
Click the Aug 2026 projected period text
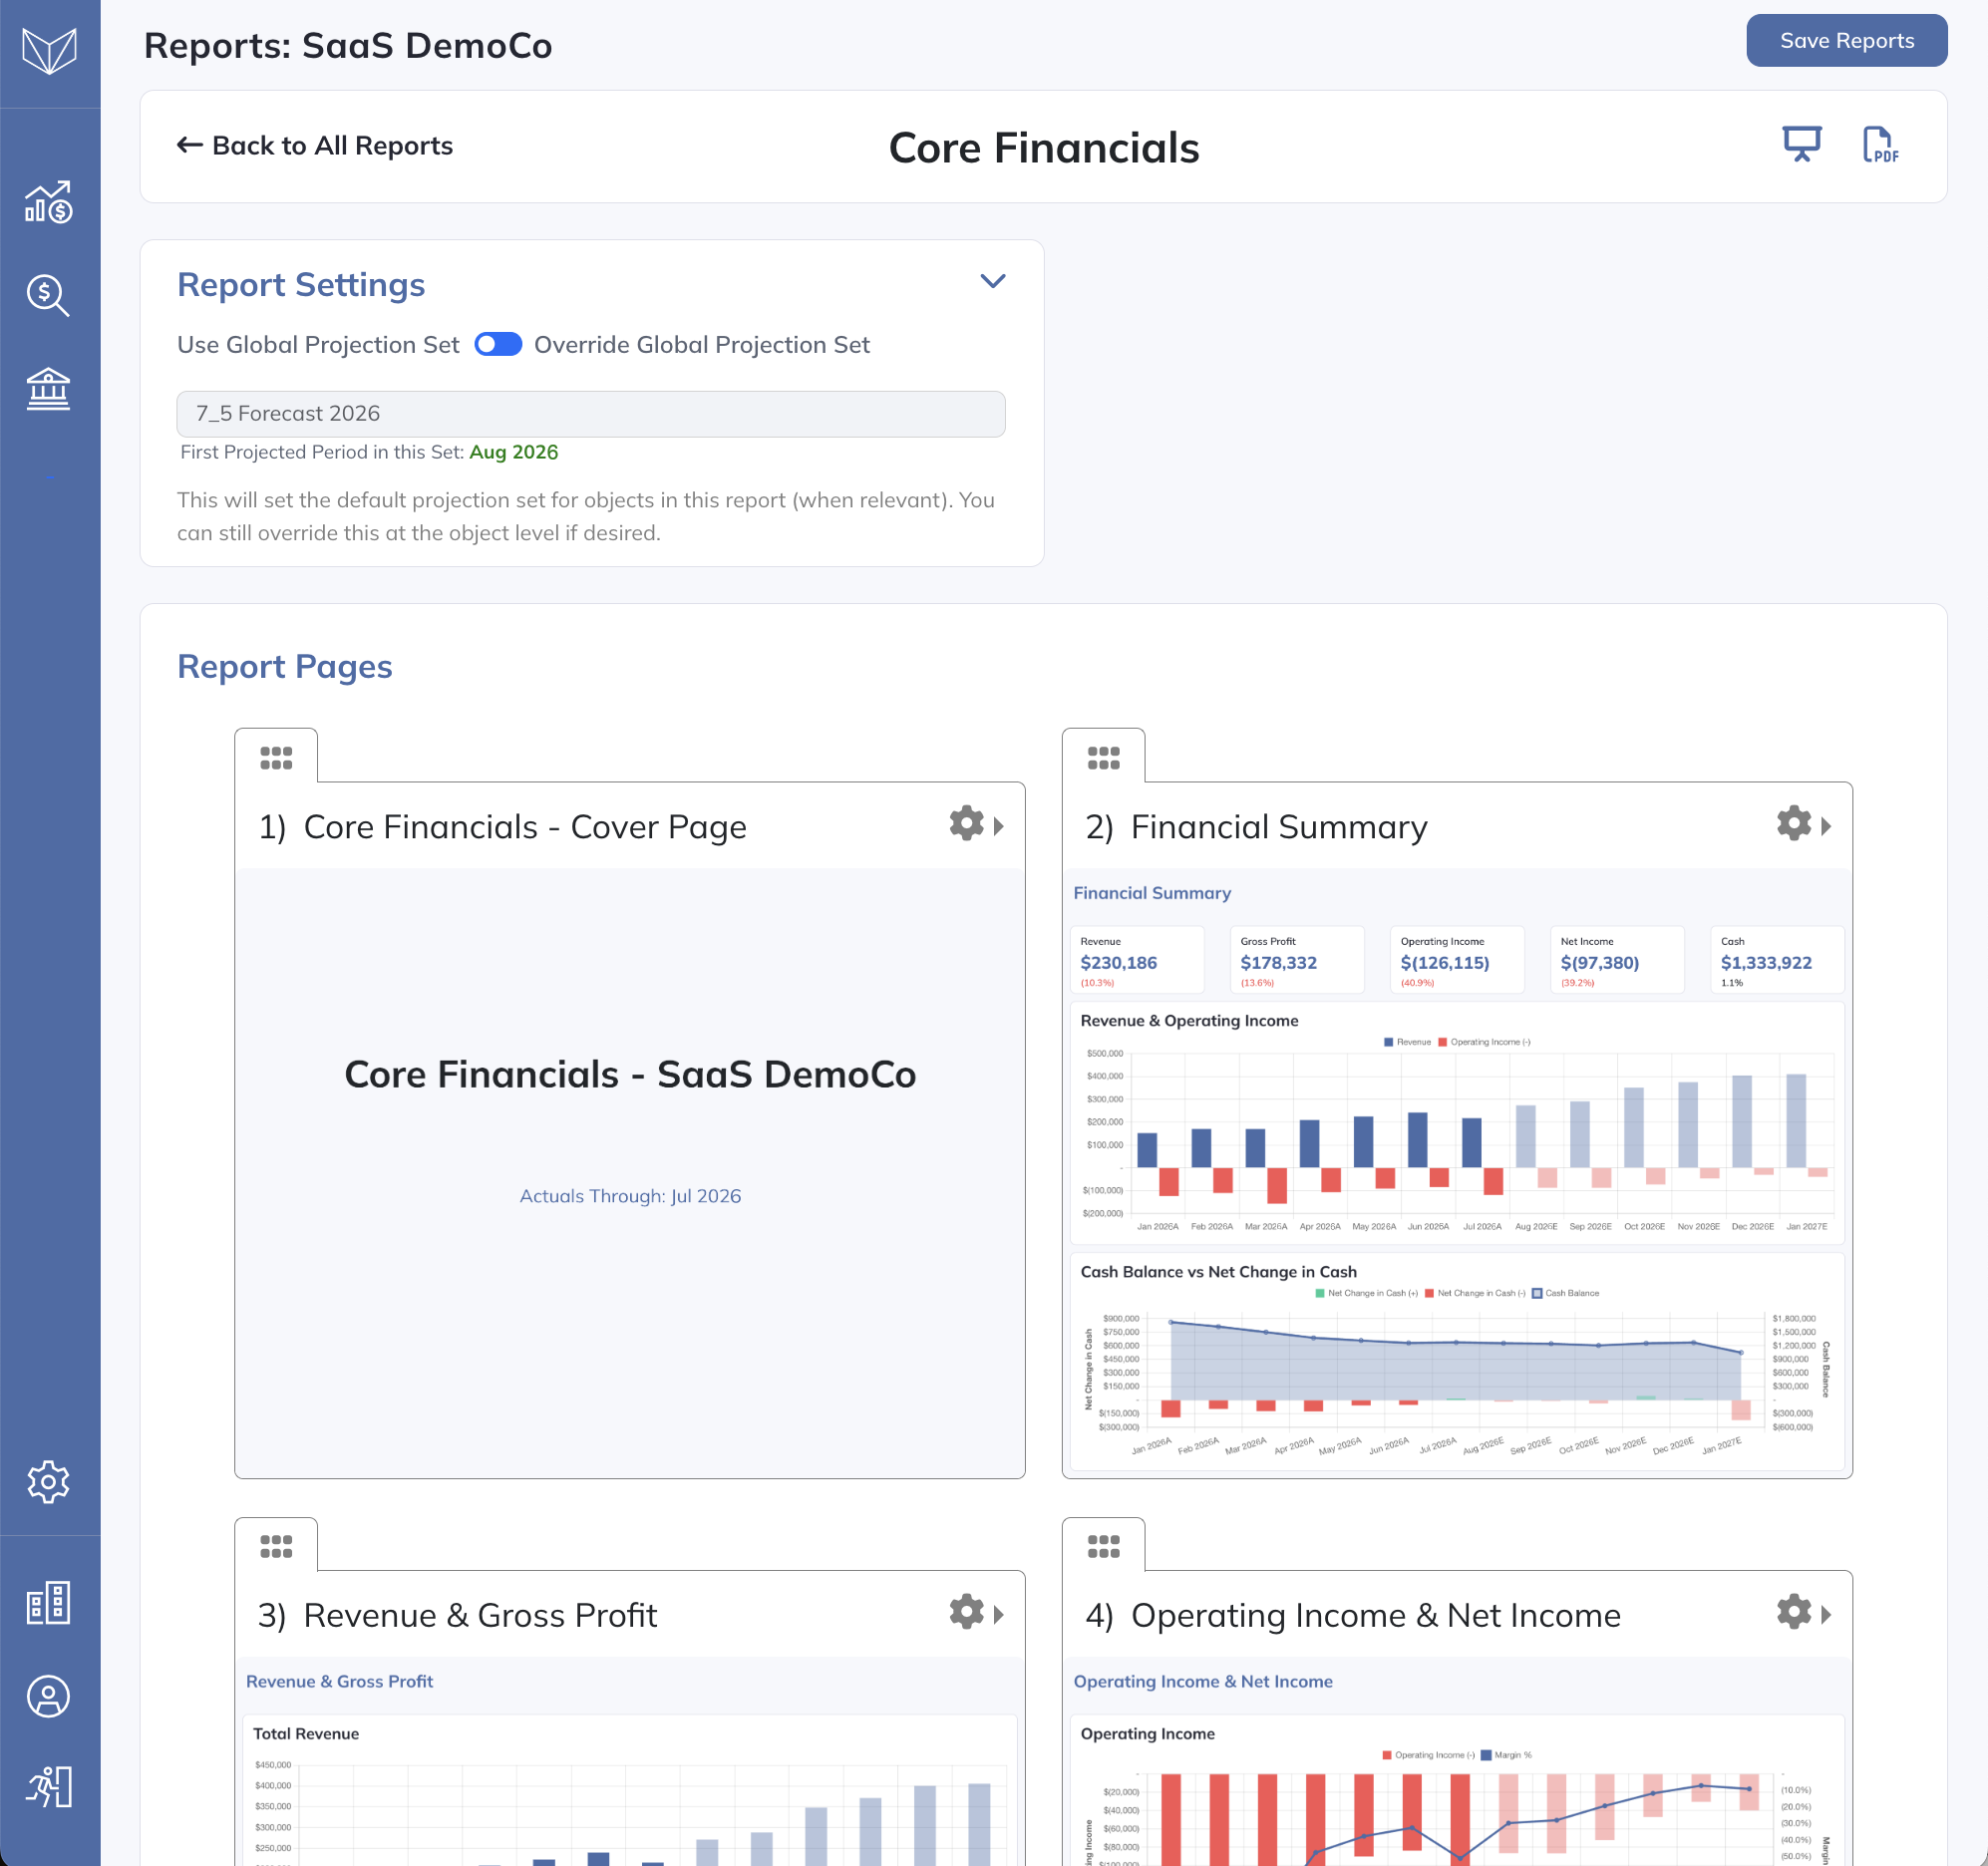[514, 452]
